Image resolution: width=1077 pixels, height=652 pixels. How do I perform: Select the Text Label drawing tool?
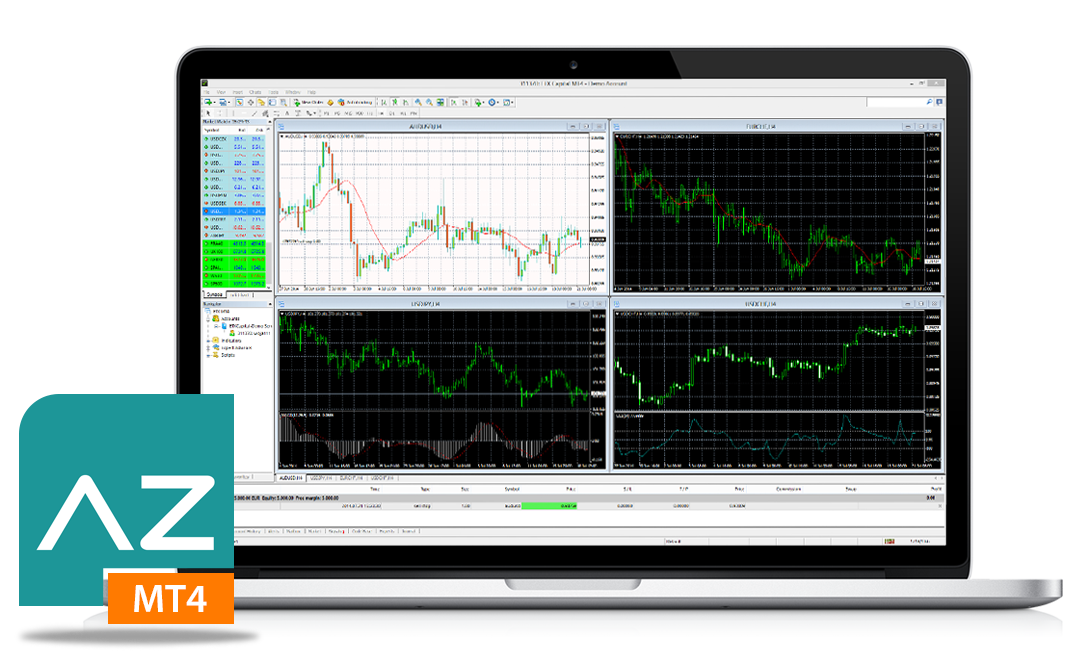click(298, 113)
